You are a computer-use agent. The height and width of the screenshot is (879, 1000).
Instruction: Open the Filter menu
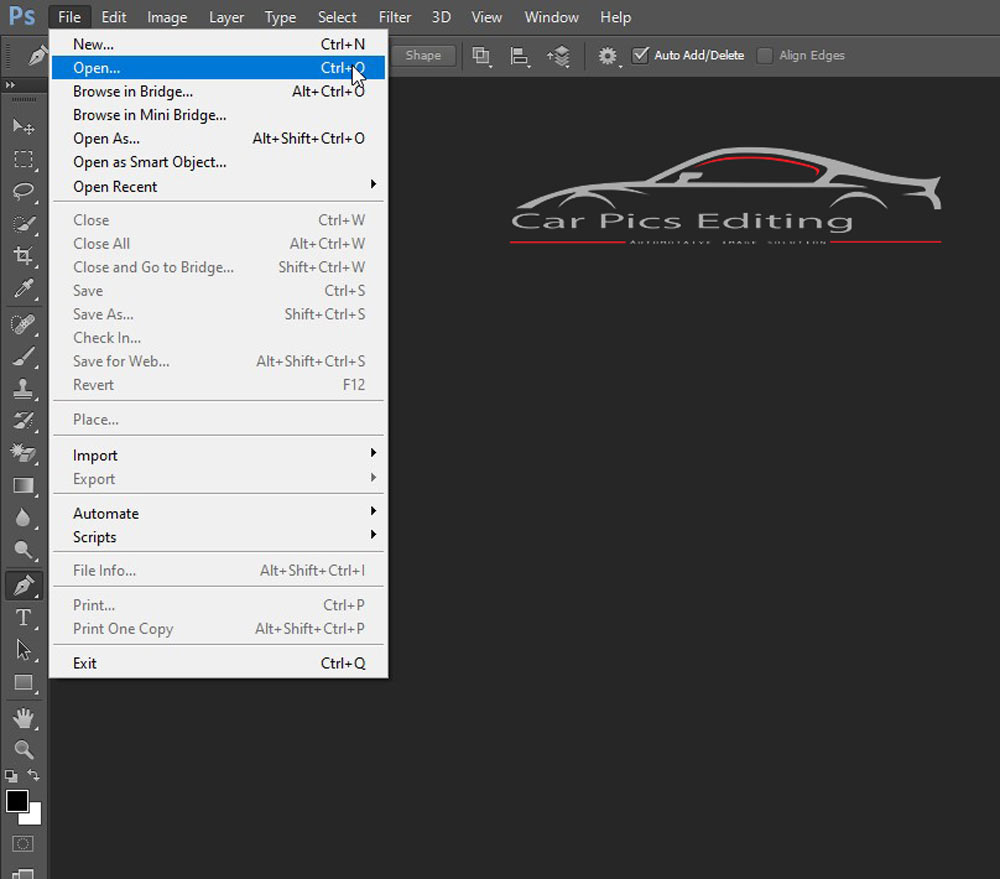tap(395, 17)
